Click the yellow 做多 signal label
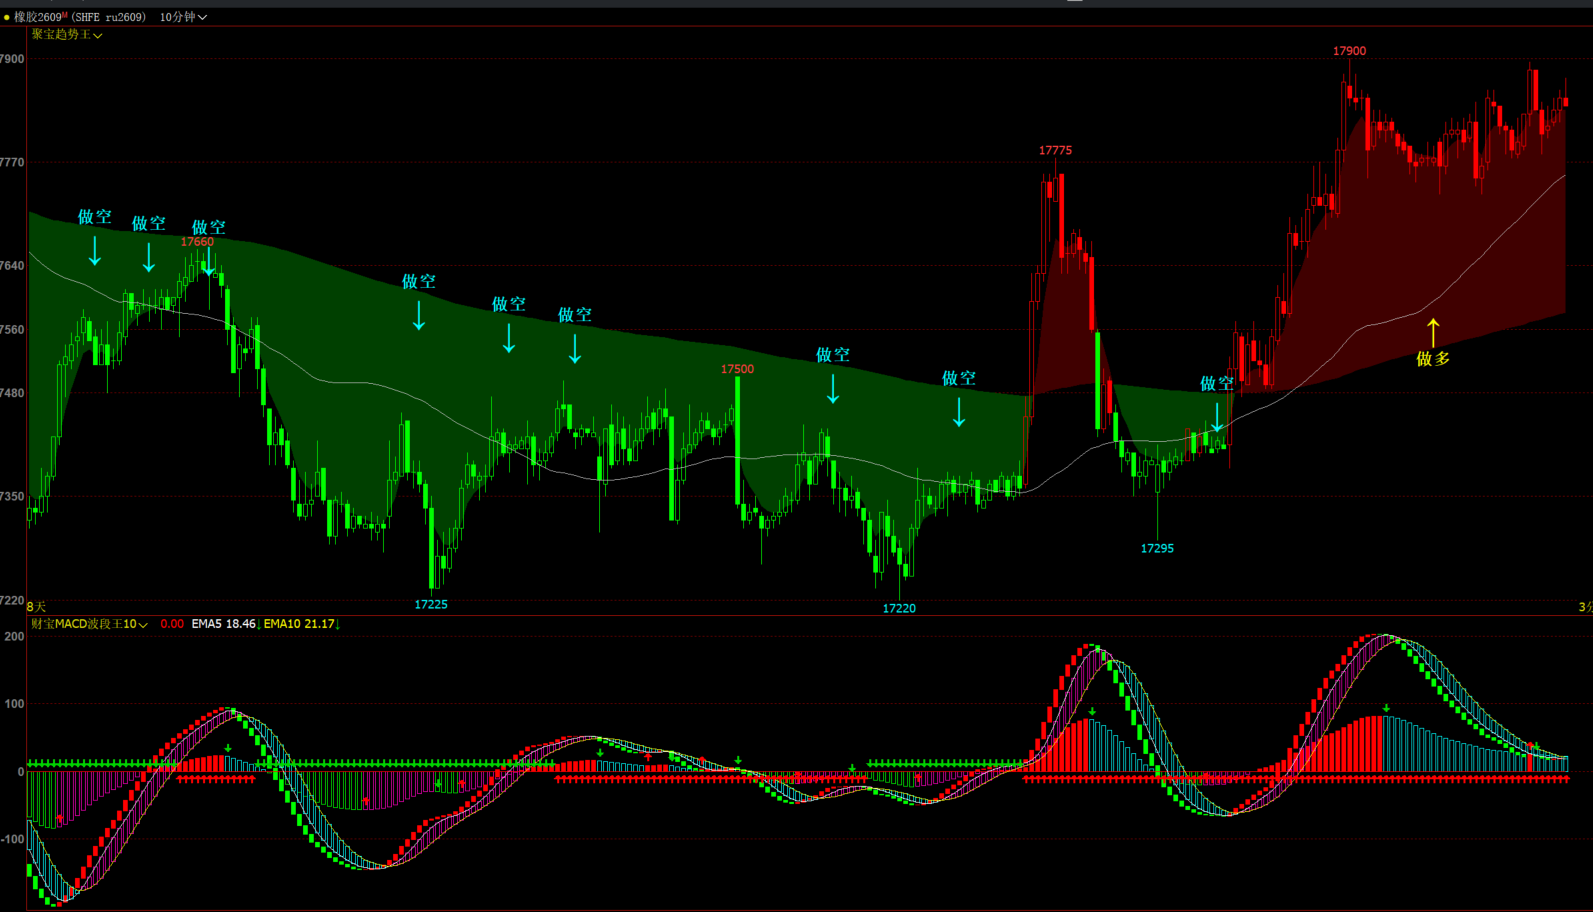This screenshot has width=1593, height=912. pyautogui.click(x=1433, y=358)
